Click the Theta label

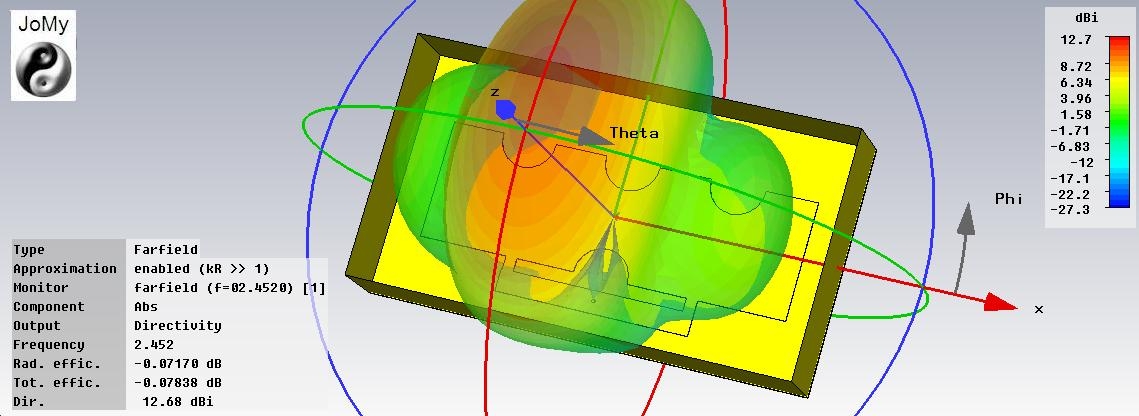[x=634, y=133]
